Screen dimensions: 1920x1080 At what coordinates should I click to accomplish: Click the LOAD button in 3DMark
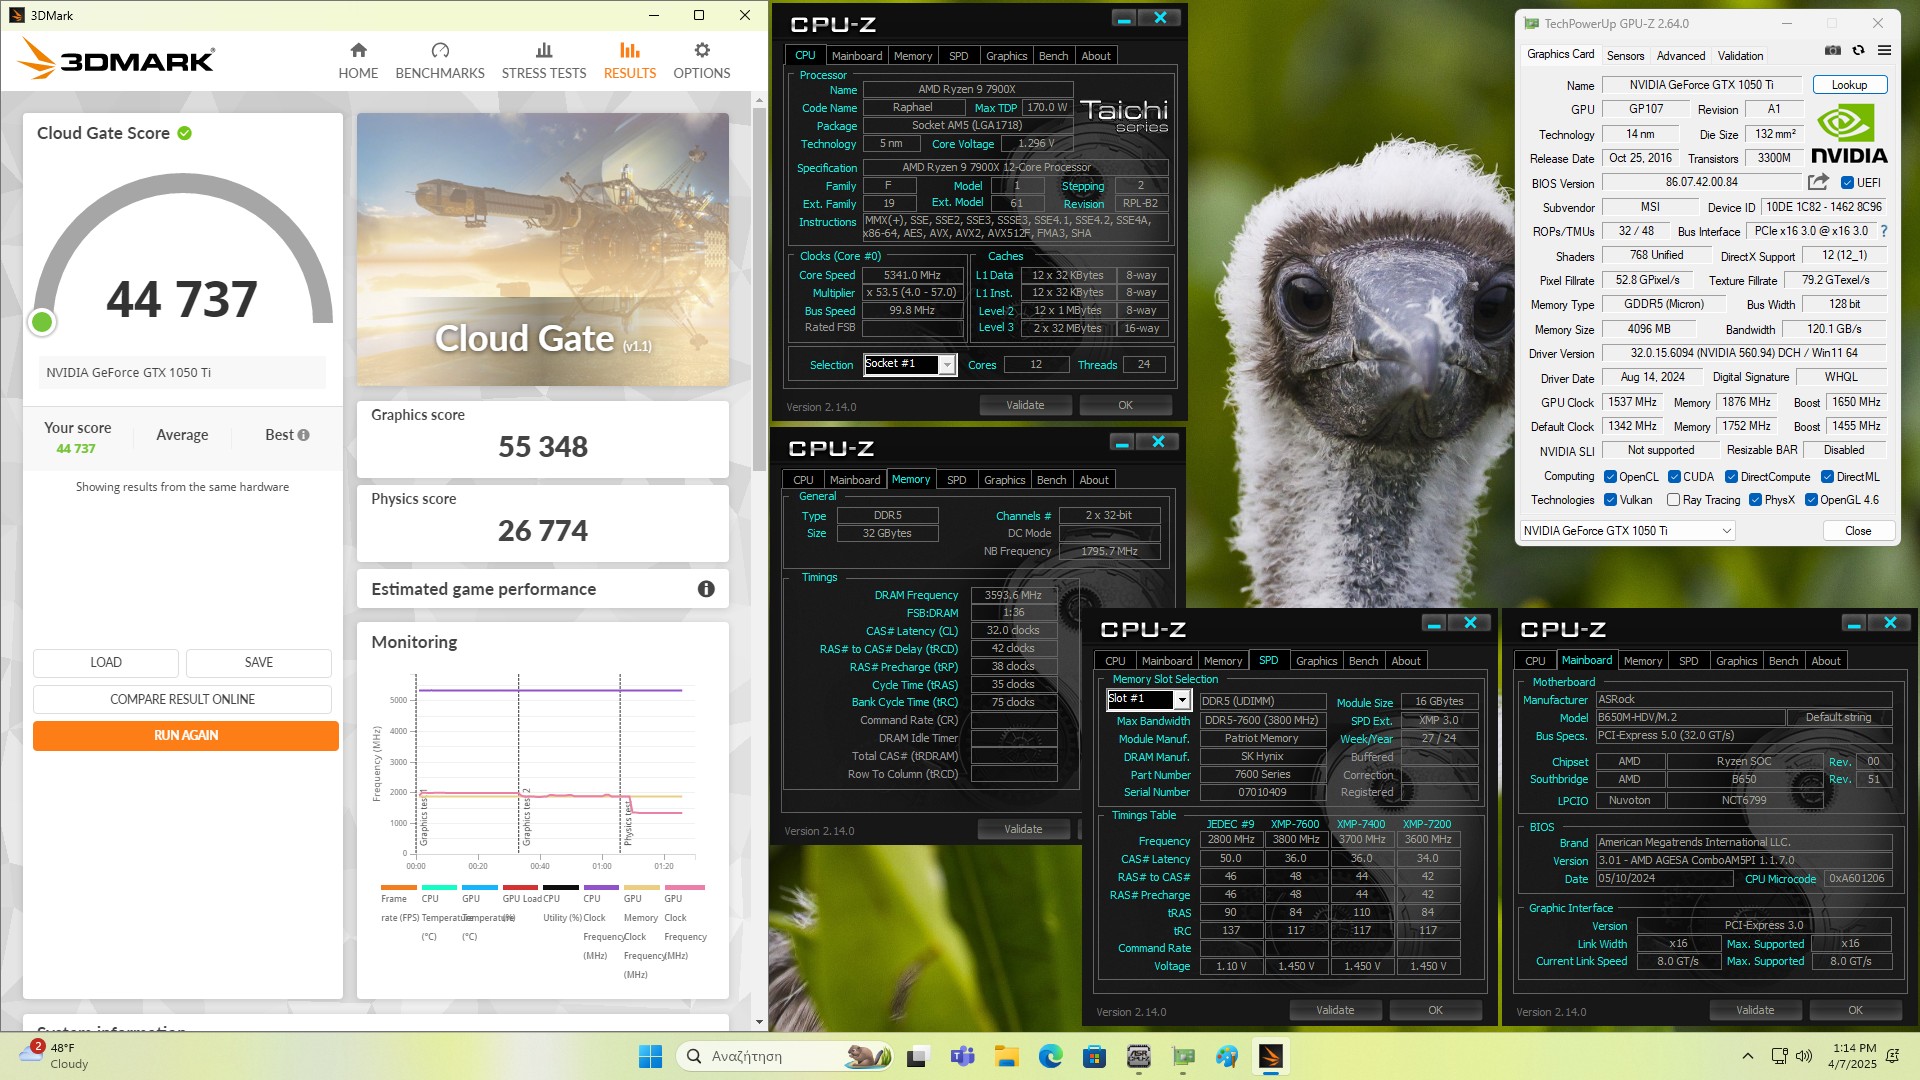(106, 662)
